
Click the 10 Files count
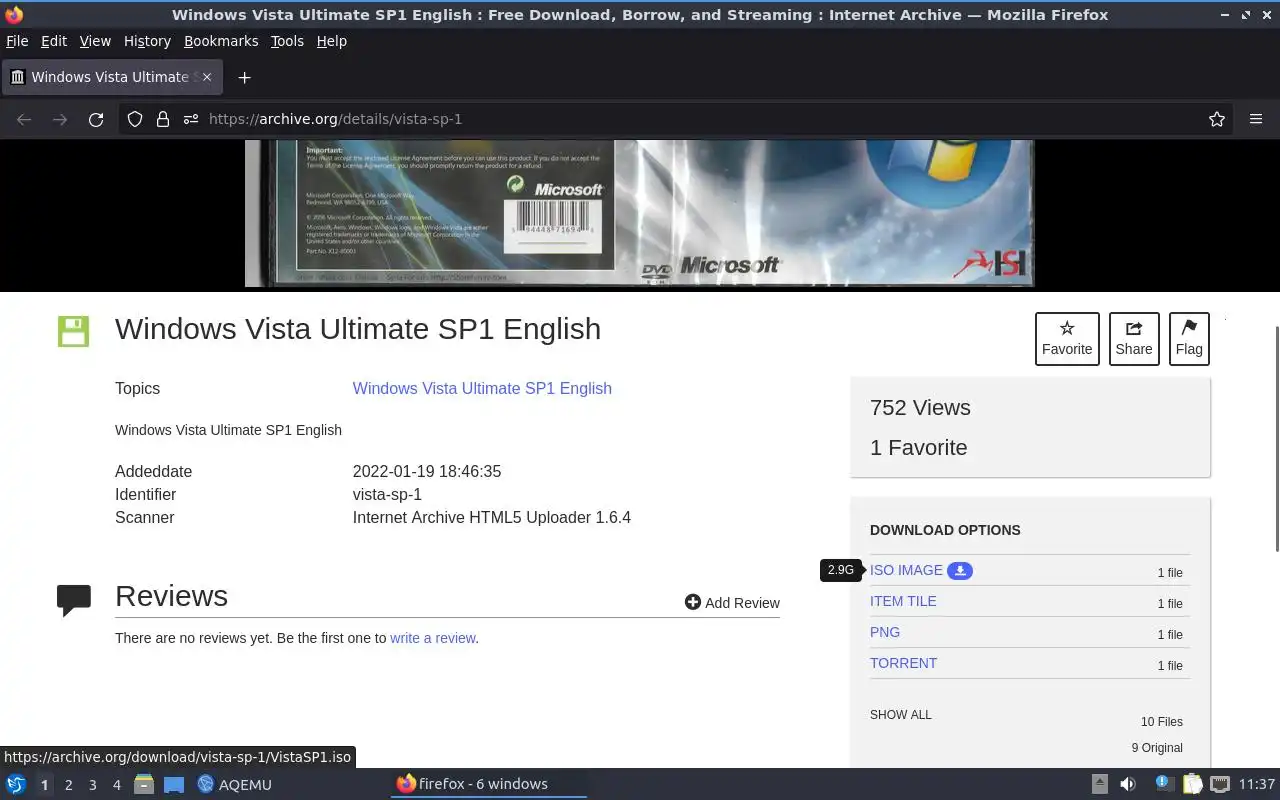[1162, 722]
